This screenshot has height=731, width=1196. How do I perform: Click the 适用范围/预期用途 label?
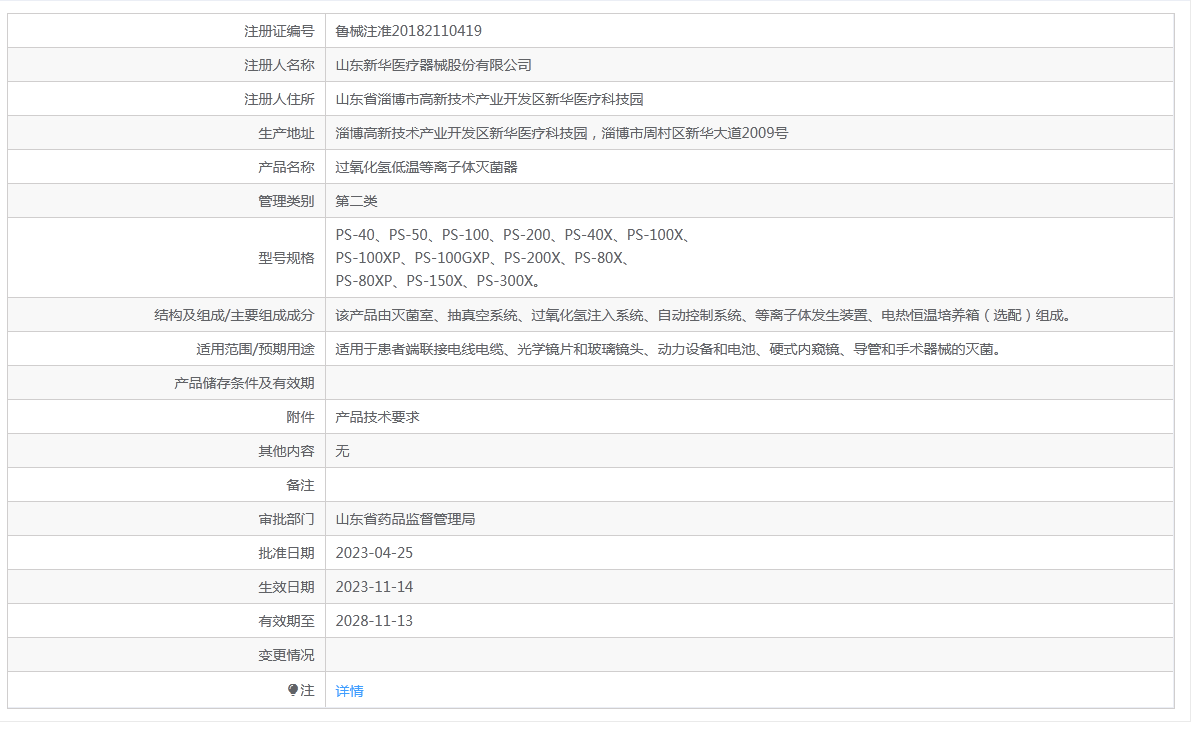coord(256,349)
